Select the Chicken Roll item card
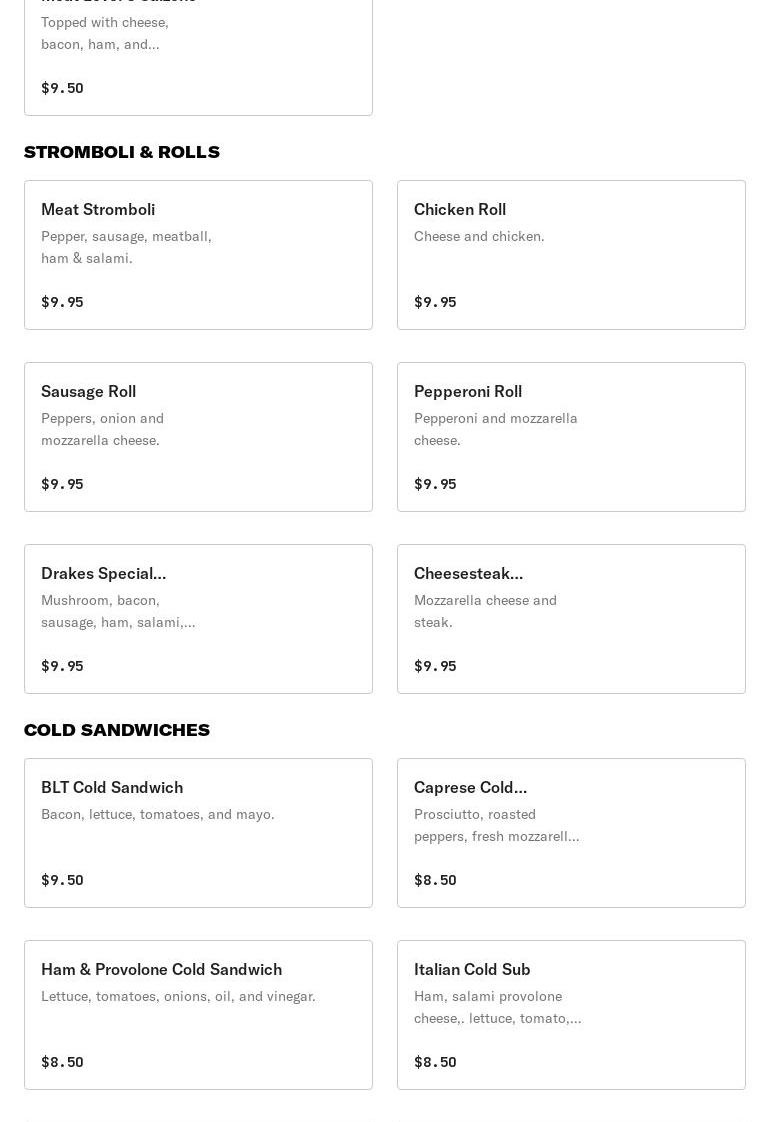The height and width of the screenshot is (1122, 770). tap(571, 255)
